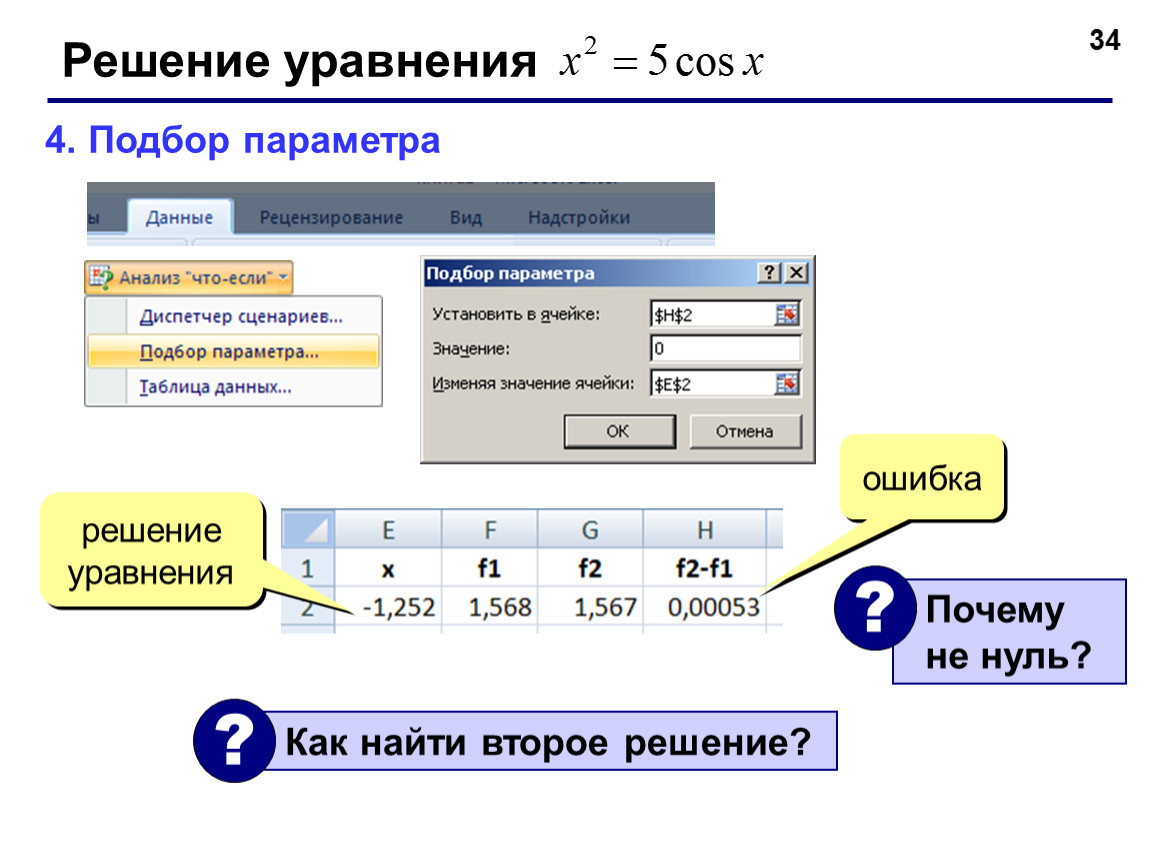Click range selector icon beside $H$2
The height and width of the screenshot is (864, 1150).
787,315
